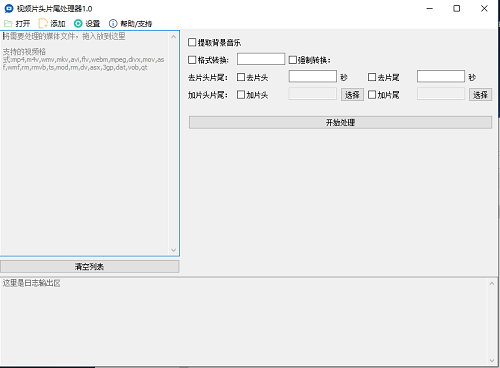Open 设置 via the green gear icon
500x368 pixels.
[78, 24]
